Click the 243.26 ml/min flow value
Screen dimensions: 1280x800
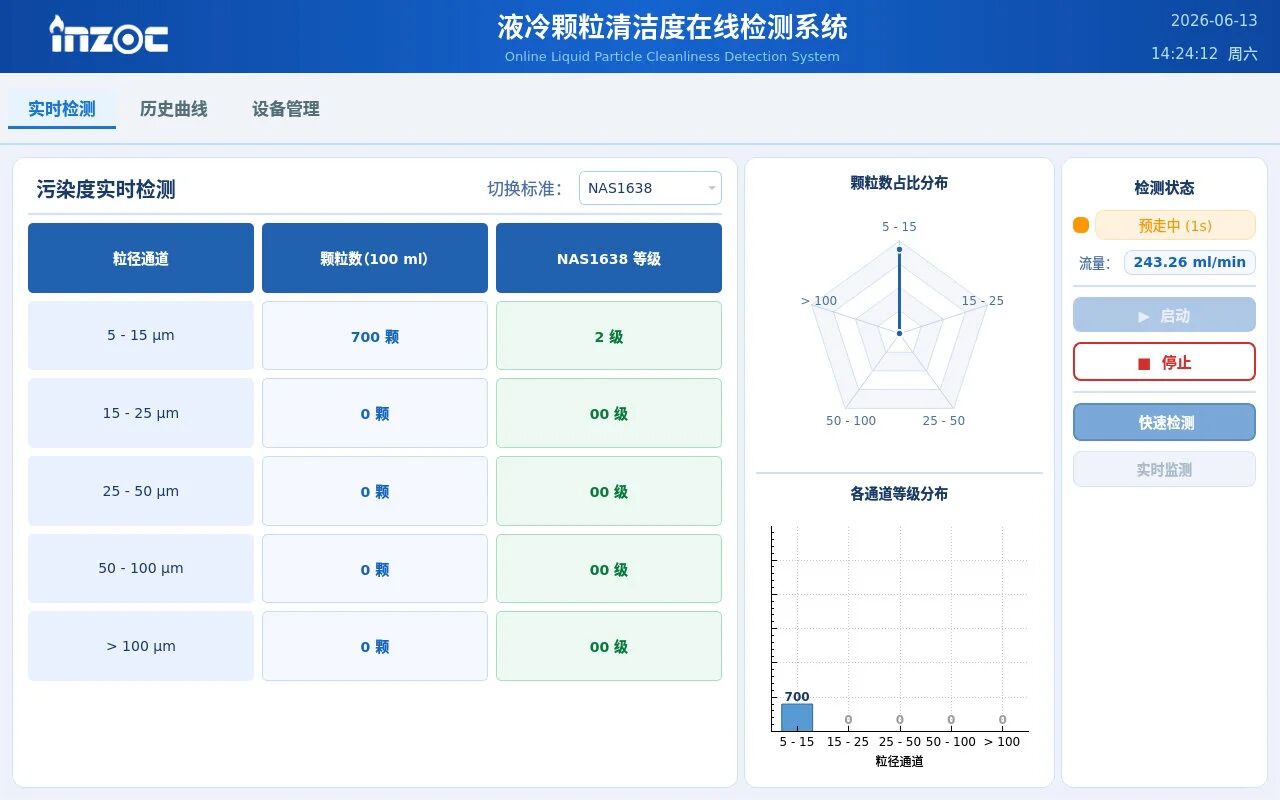click(x=1190, y=262)
